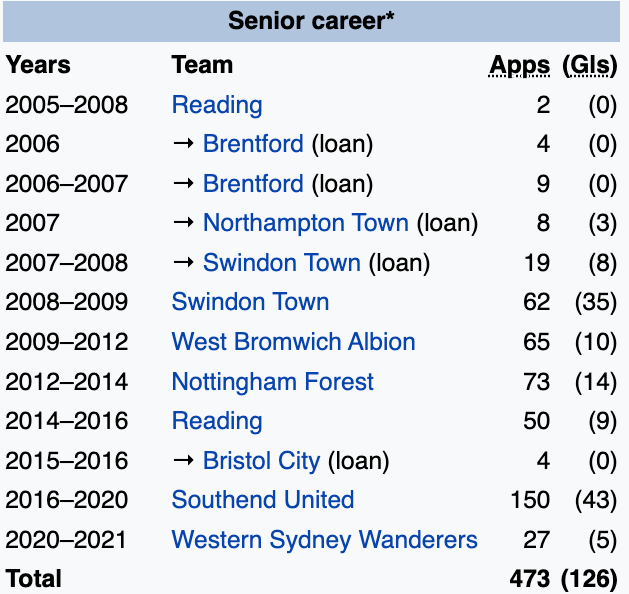Click the Apps column abbreviation header
This screenshot has height=594, width=629.
coord(519,66)
